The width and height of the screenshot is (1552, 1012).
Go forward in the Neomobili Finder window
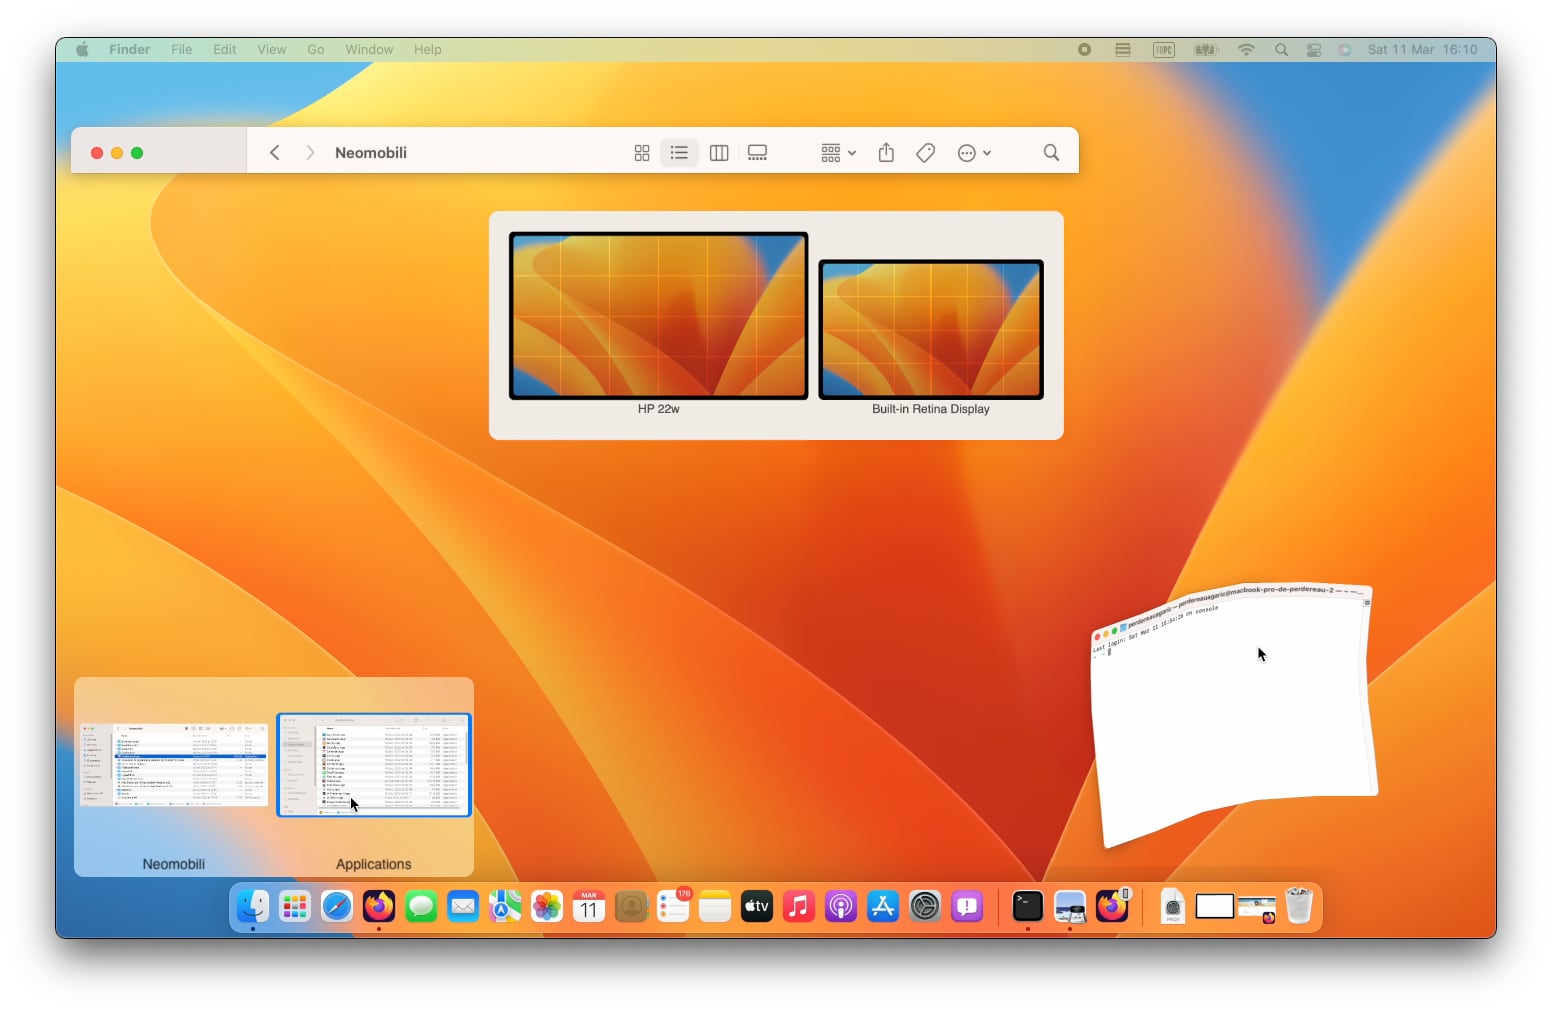(310, 153)
